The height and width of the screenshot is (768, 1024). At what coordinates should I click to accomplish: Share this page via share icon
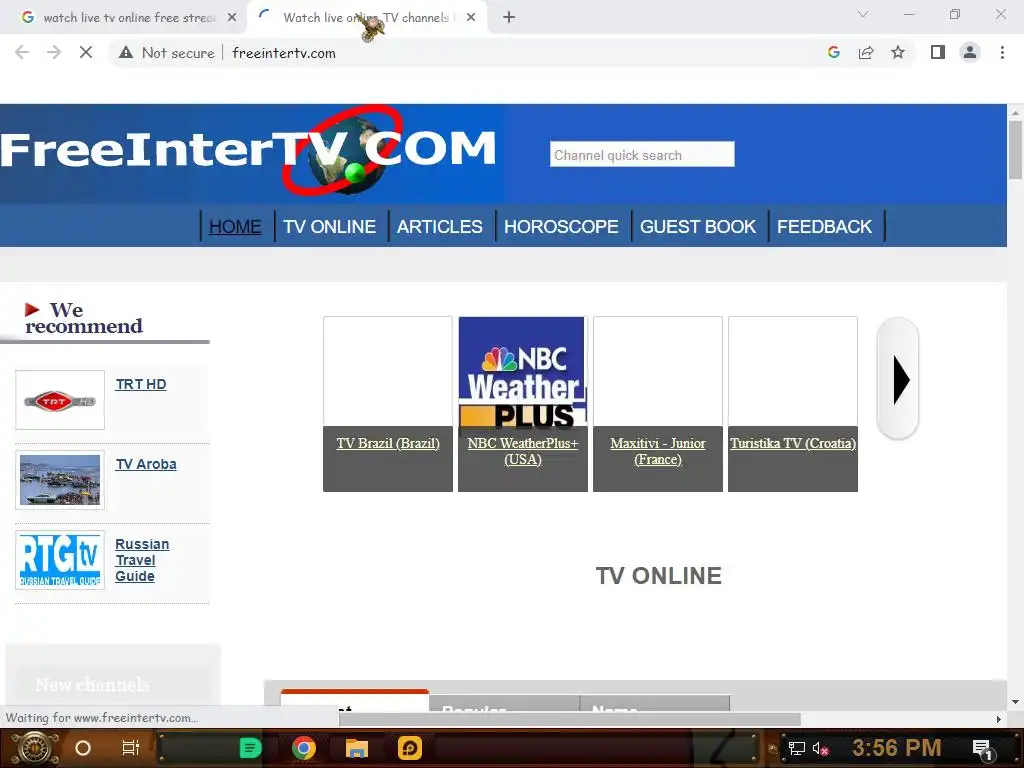point(866,53)
